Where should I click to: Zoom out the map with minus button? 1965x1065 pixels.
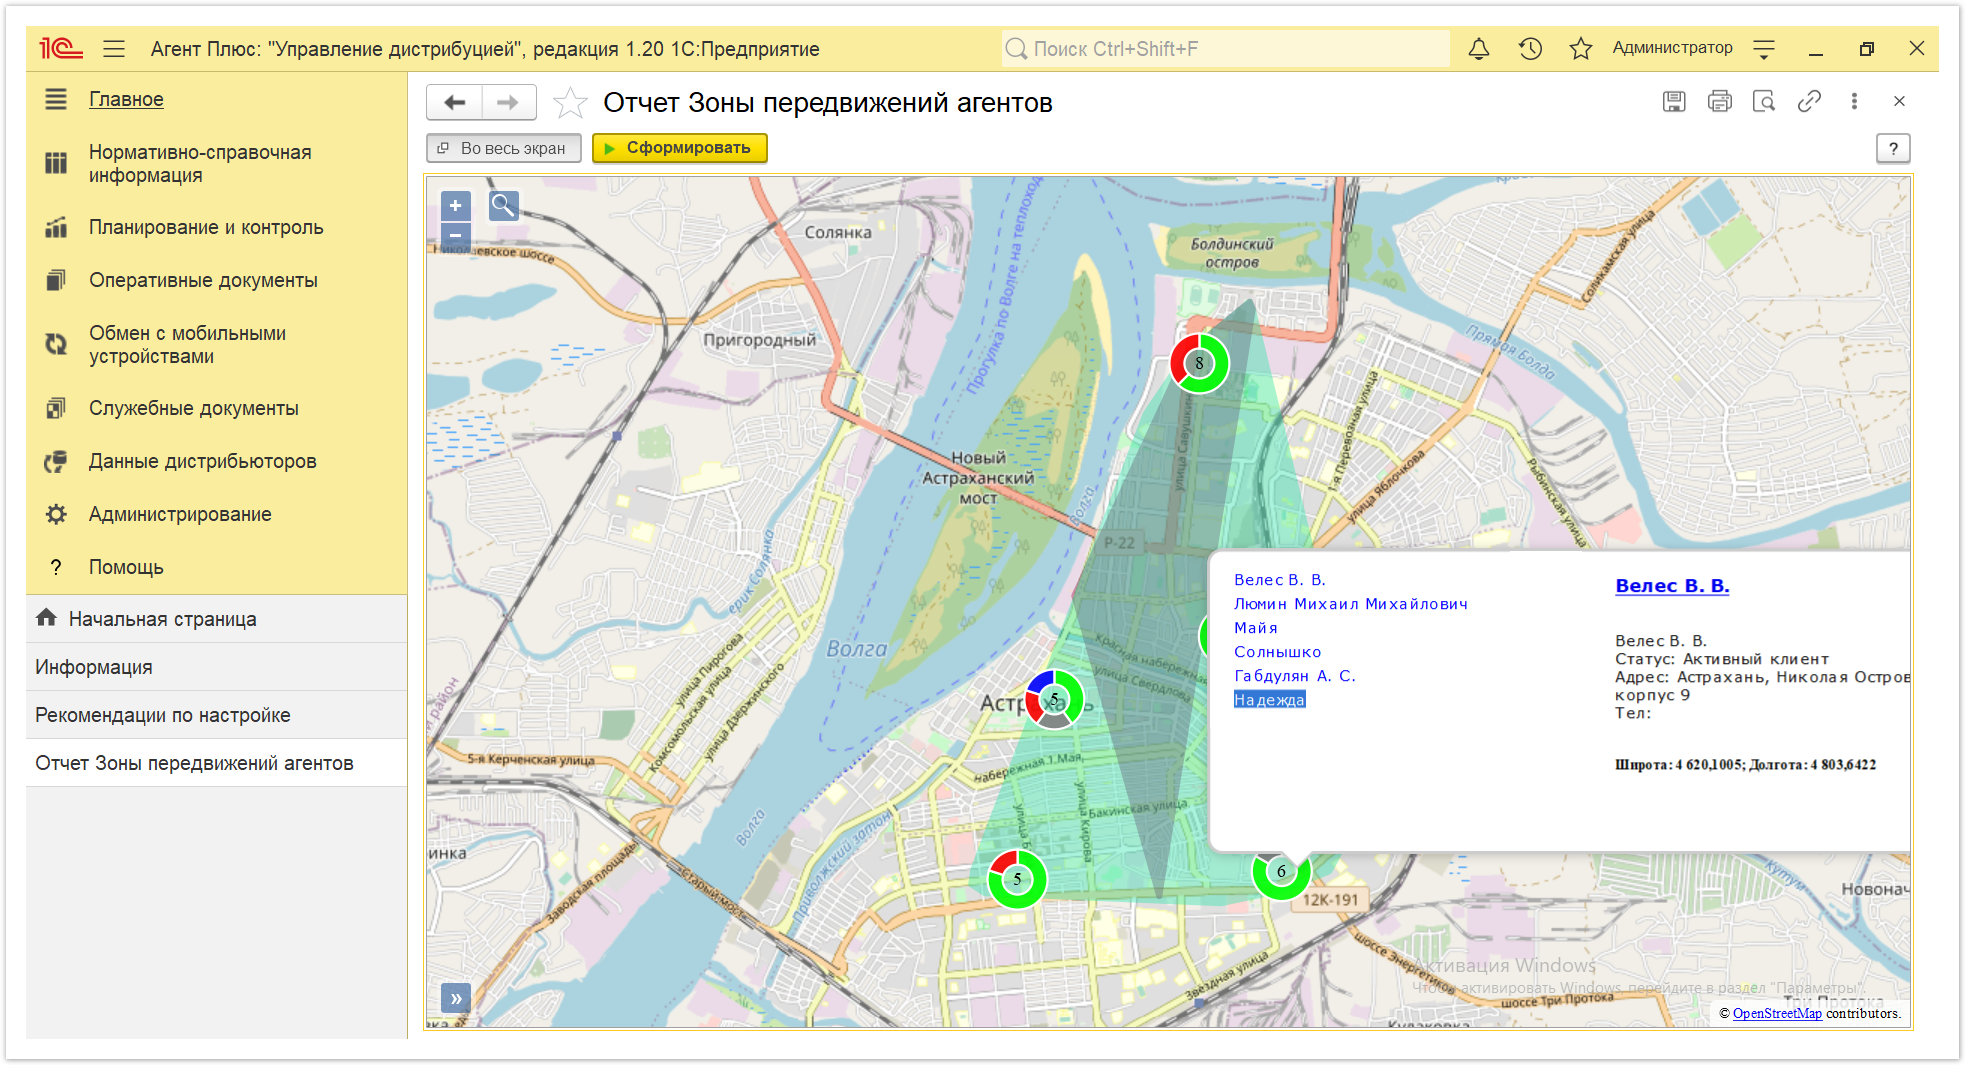point(455,236)
